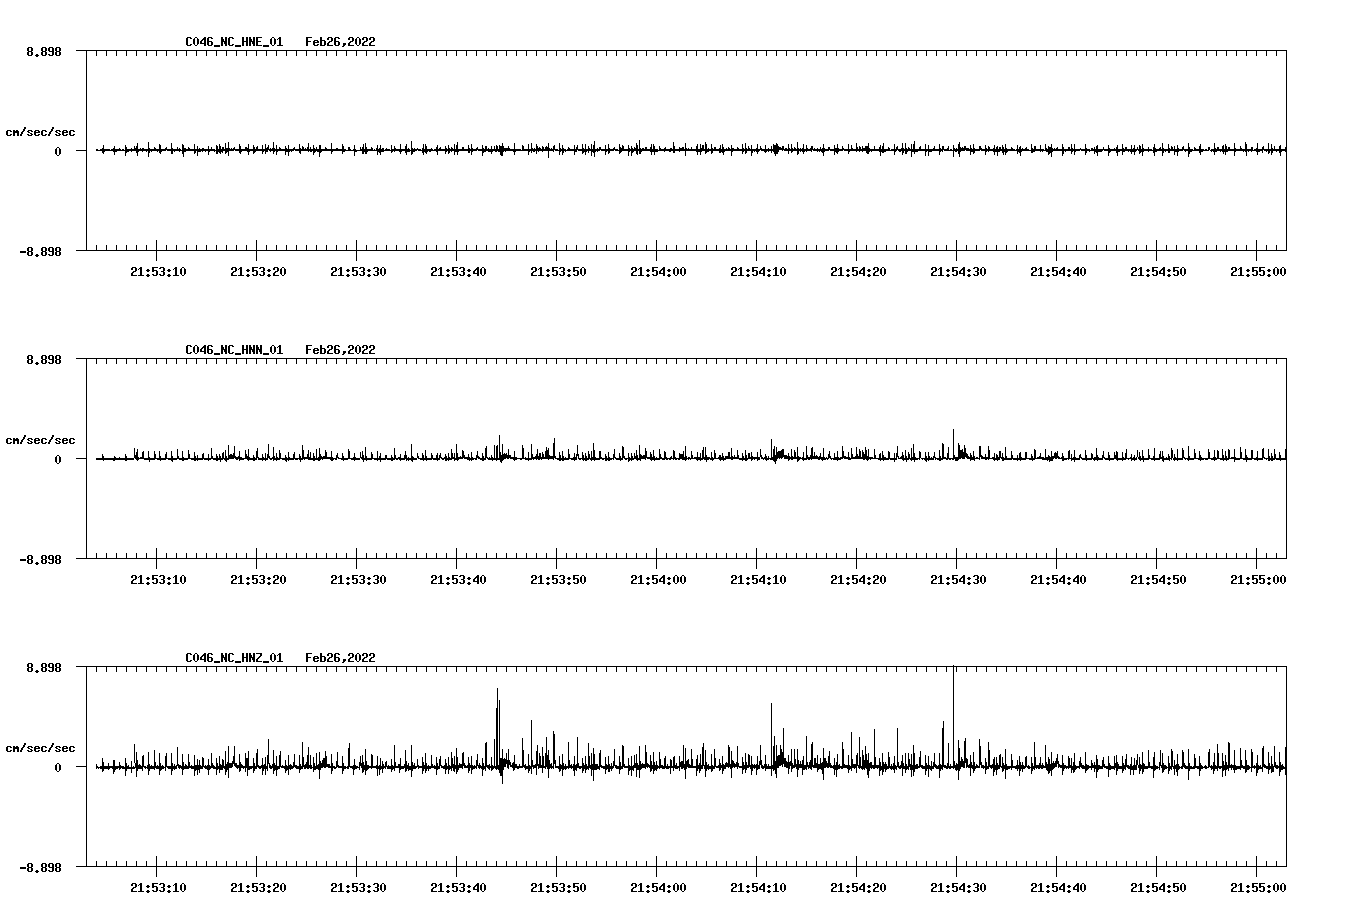Click the HNN spike near 21:53:44

[499, 447]
